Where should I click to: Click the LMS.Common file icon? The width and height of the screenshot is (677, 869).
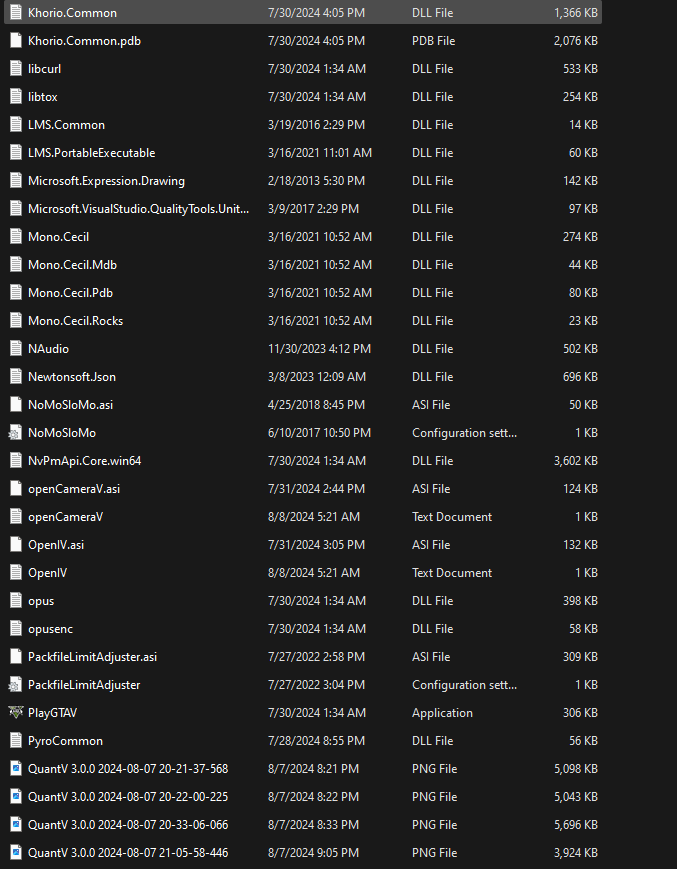(16, 124)
